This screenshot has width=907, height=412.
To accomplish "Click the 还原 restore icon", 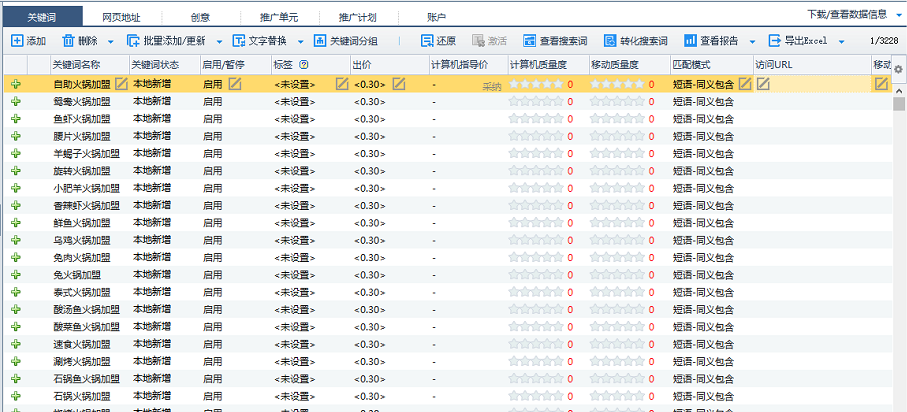I will coord(427,41).
